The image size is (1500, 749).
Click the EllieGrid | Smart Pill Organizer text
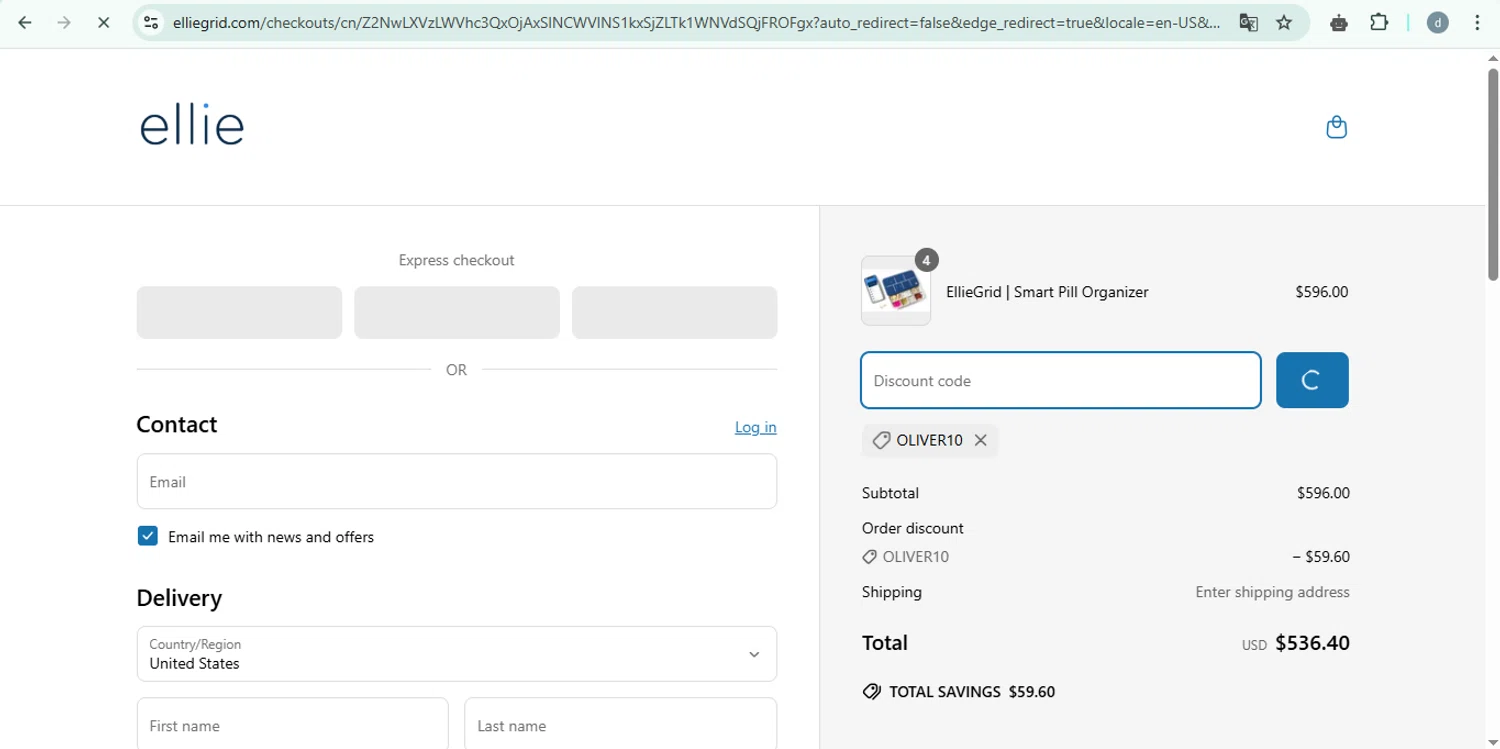pos(1047,292)
